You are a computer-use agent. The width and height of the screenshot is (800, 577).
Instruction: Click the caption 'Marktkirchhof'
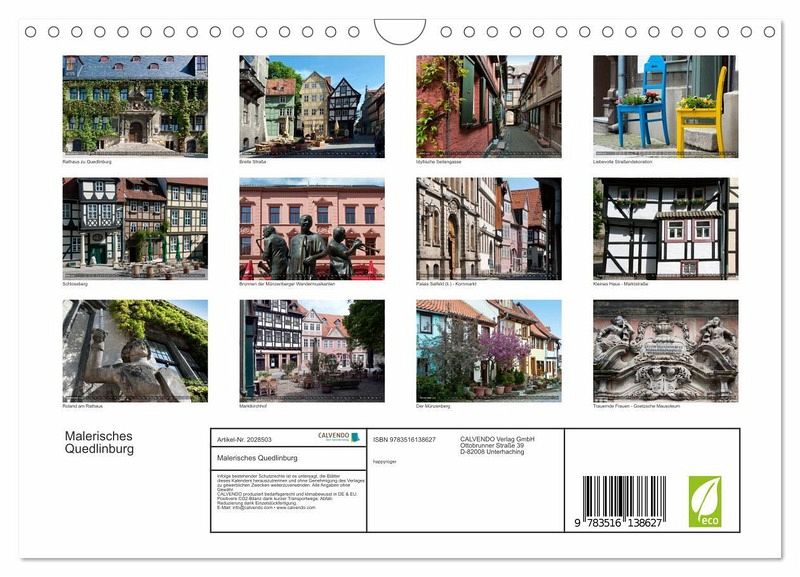(x=253, y=407)
